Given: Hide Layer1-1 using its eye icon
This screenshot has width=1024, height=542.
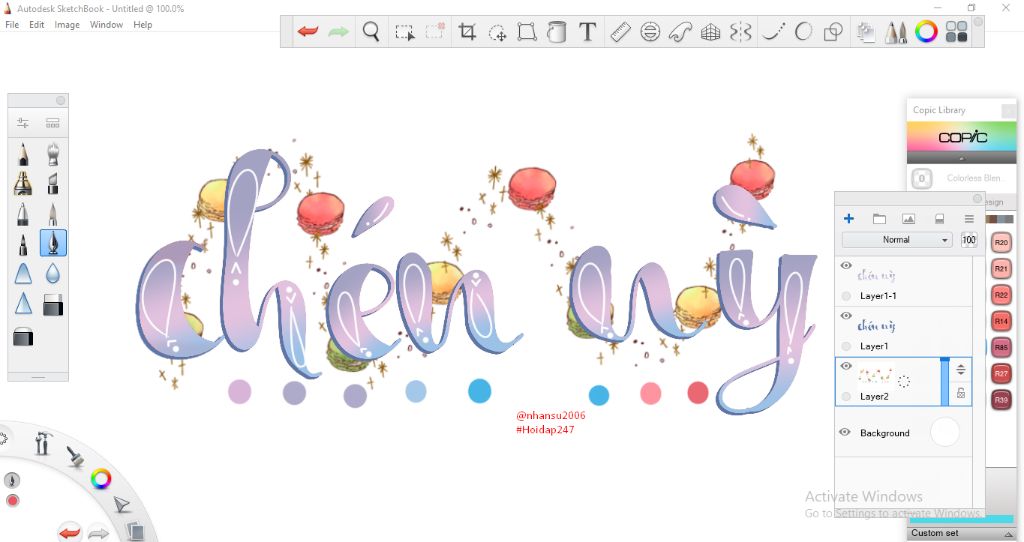Looking at the screenshot, I should pyautogui.click(x=846, y=266).
